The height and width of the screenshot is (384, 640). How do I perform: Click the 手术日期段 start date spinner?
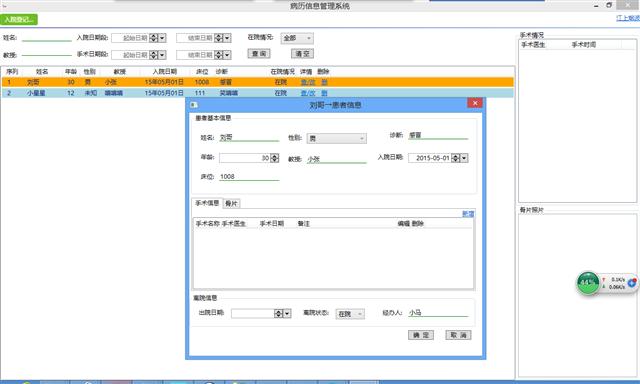click(x=154, y=55)
